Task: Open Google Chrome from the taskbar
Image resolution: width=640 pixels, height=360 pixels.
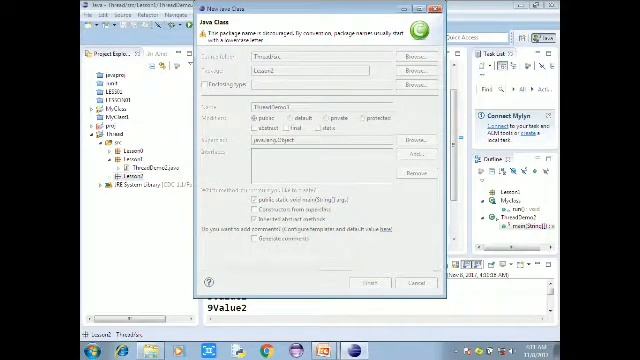Action: 267,351
